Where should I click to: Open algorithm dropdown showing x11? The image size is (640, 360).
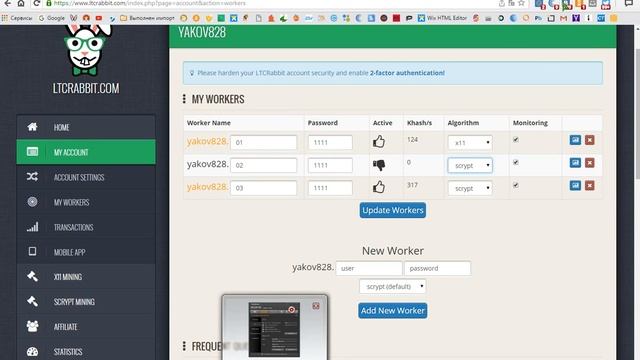pos(470,142)
